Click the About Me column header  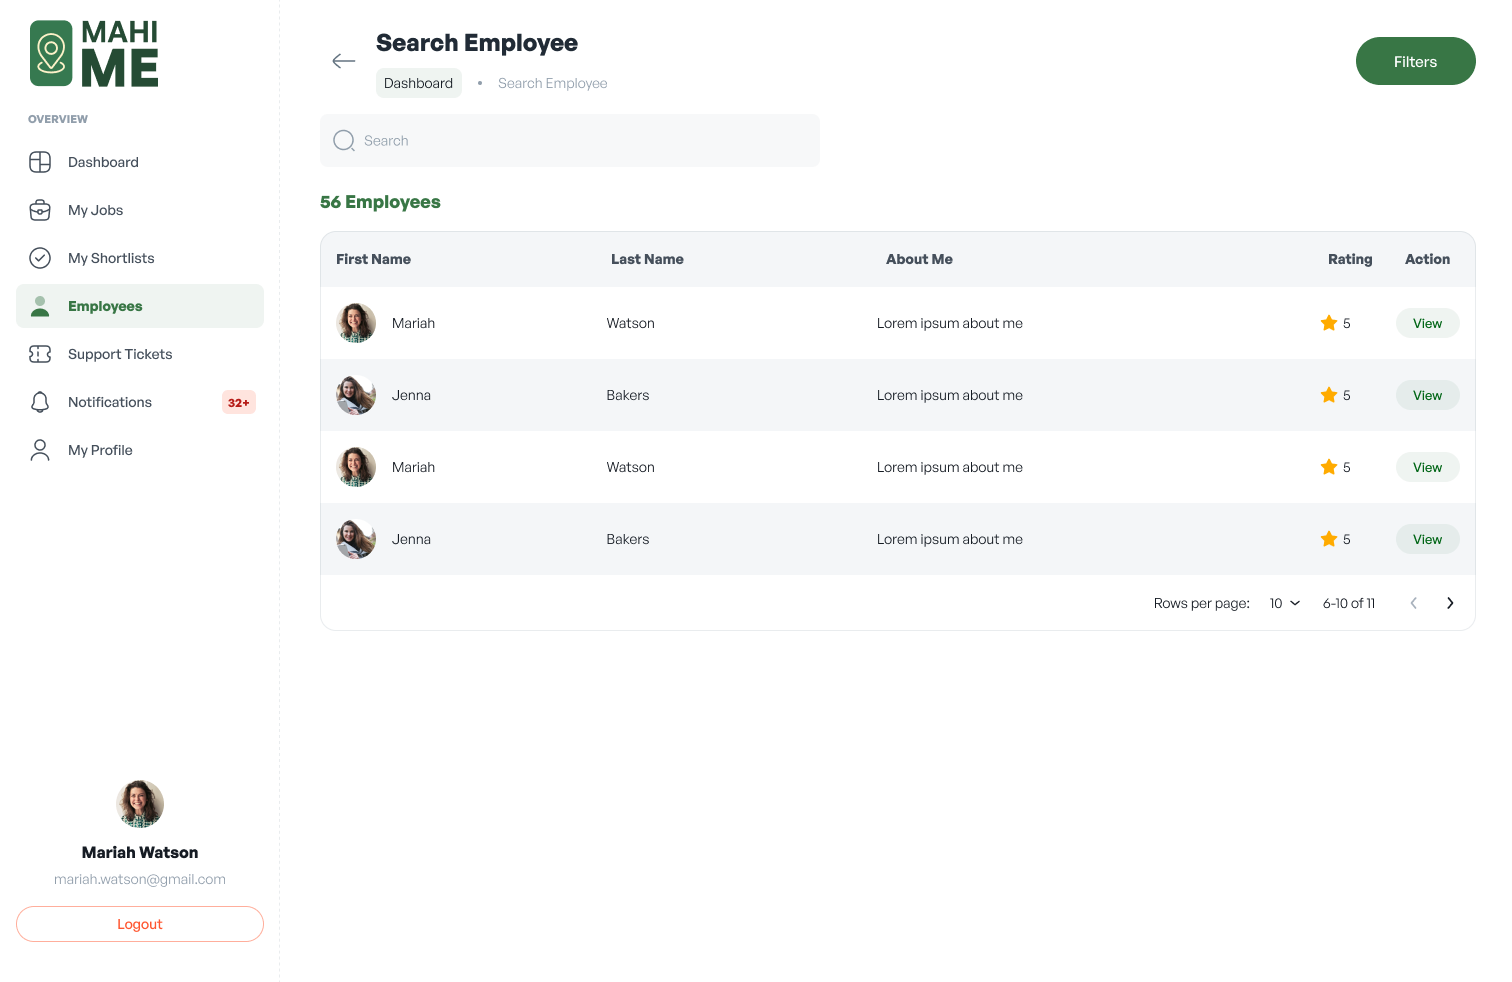pyautogui.click(x=919, y=259)
